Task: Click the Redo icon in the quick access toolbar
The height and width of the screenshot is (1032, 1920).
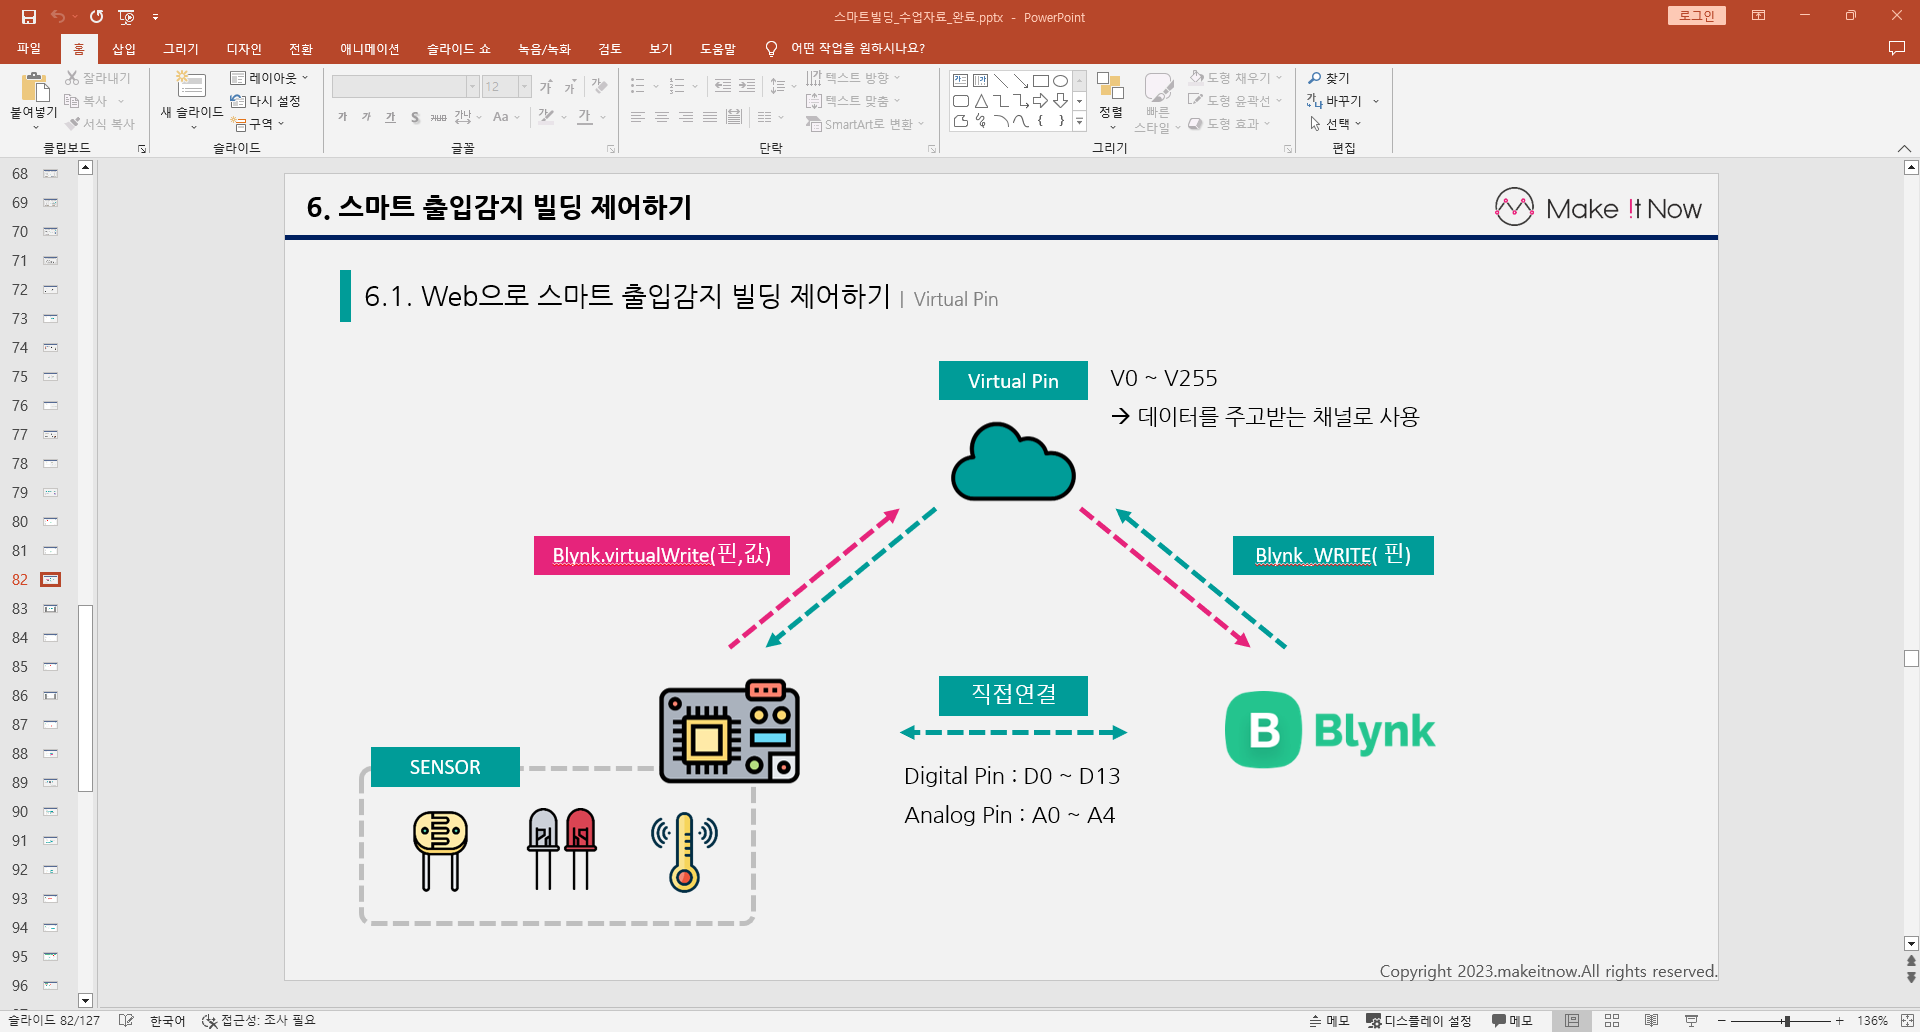Action: pyautogui.click(x=96, y=16)
